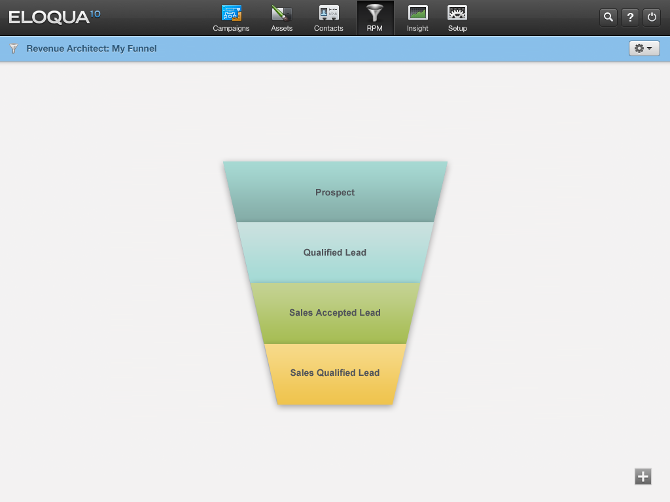The height and width of the screenshot is (502, 670).
Task: Open the Insight reporting chart icon
Action: pos(417,13)
